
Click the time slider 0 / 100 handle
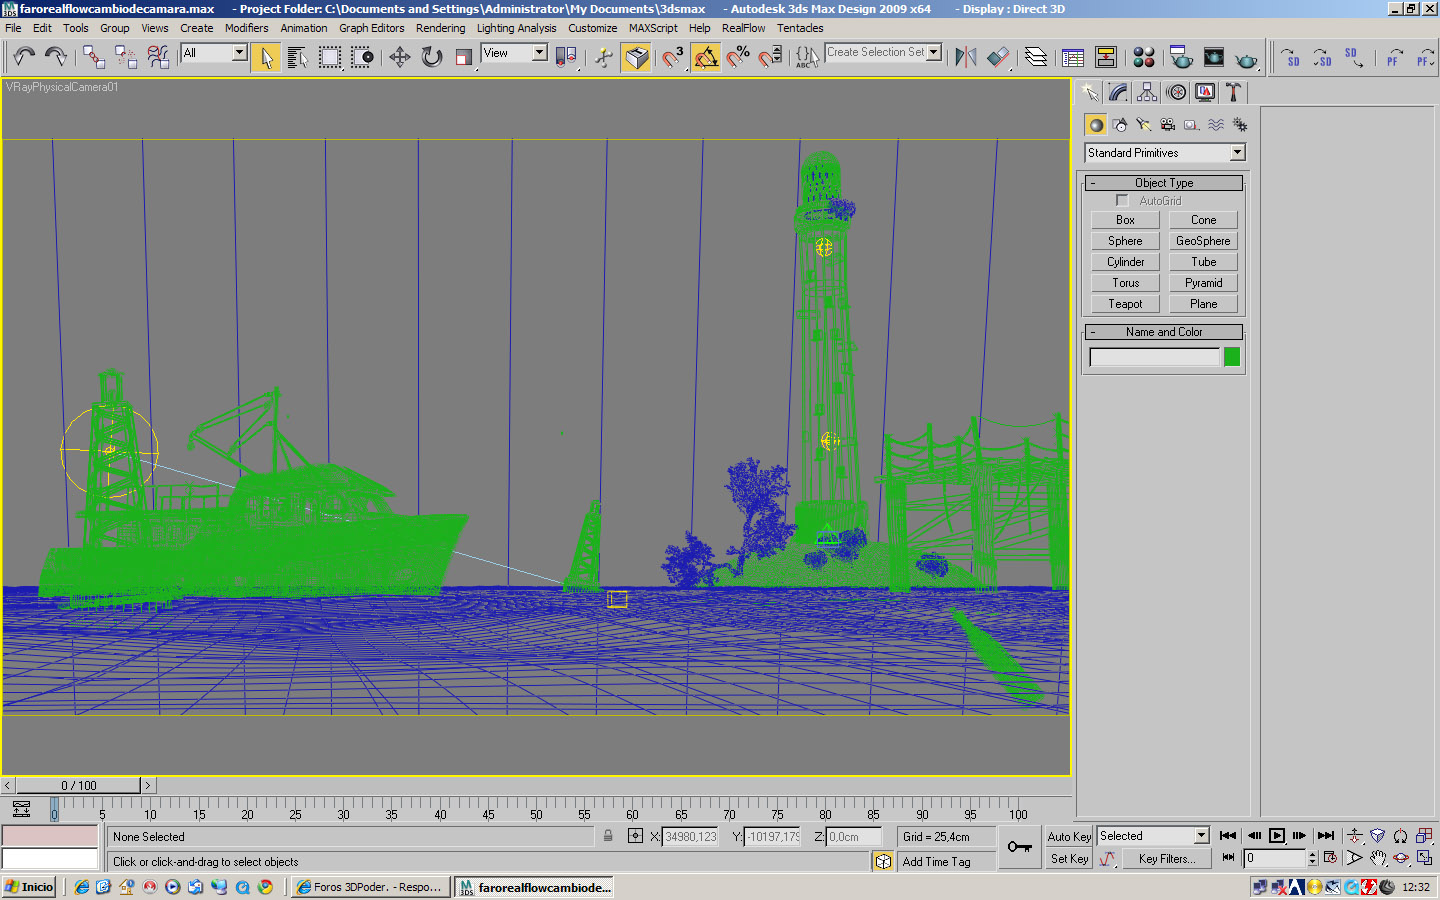[79, 785]
